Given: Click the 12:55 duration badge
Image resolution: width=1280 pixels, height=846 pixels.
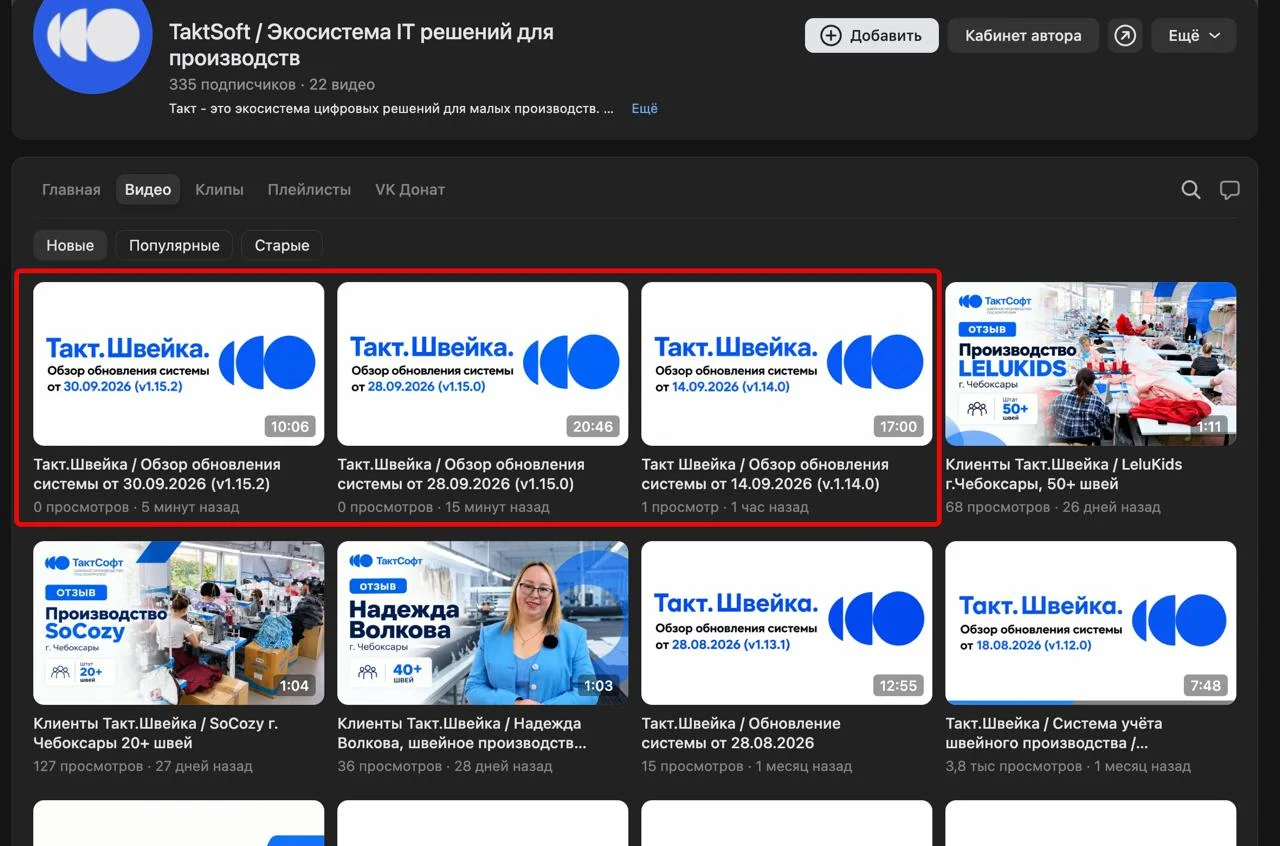Looking at the screenshot, I should click(898, 685).
